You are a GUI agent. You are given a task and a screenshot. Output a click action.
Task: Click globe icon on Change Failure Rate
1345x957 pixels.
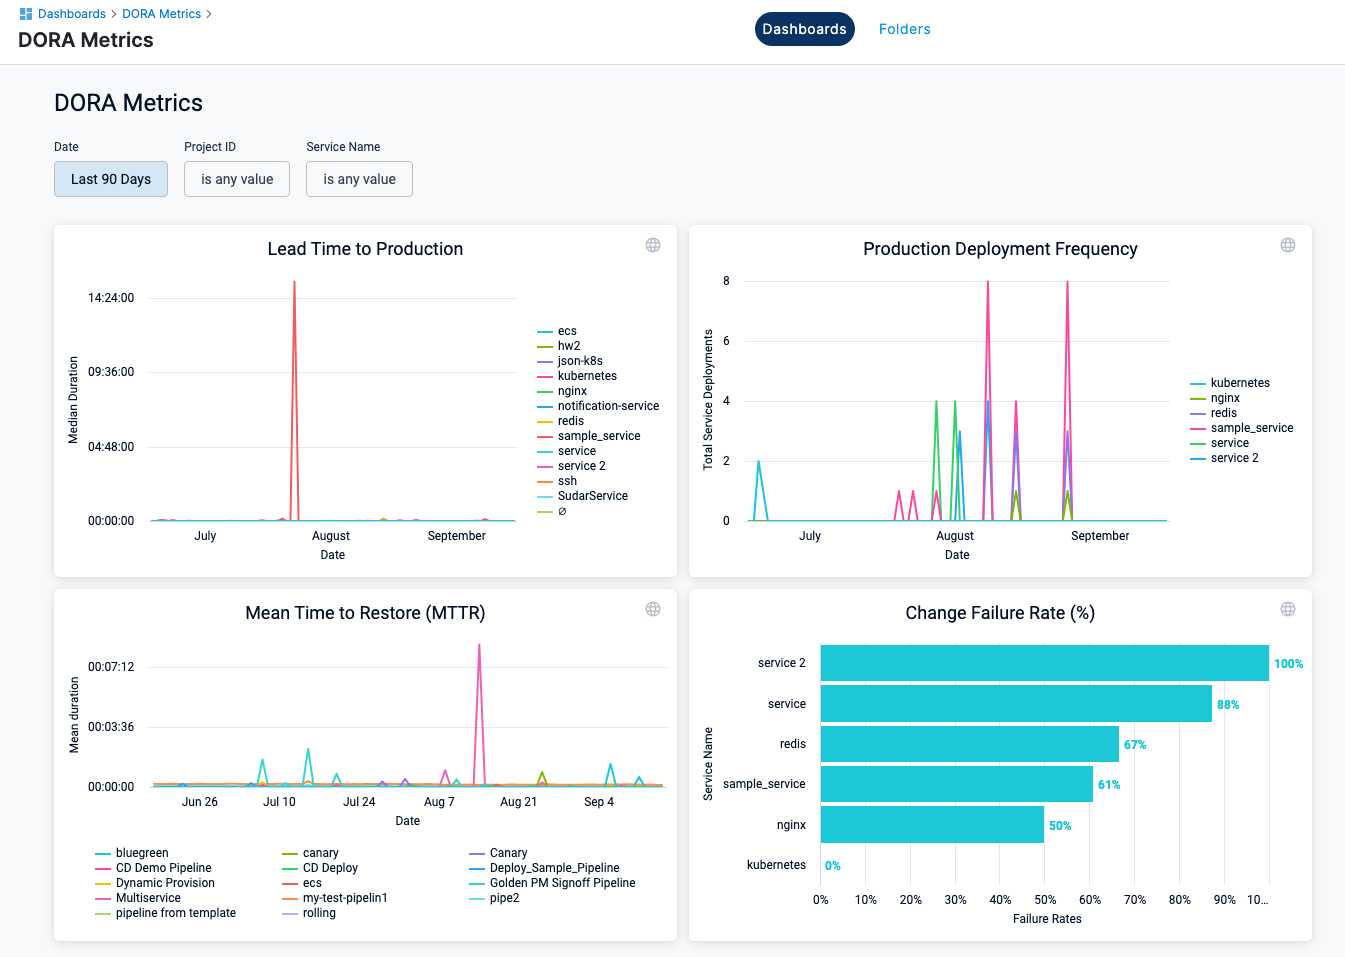(1288, 609)
